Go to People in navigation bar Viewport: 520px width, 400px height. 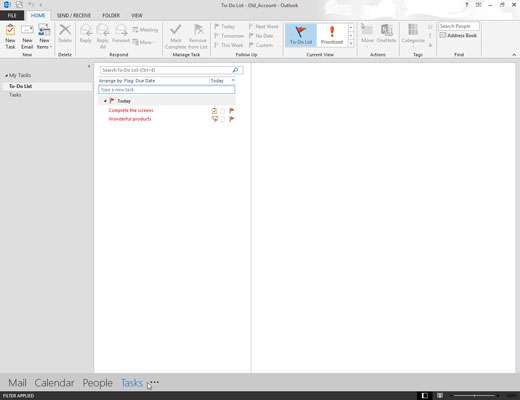[97, 383]
